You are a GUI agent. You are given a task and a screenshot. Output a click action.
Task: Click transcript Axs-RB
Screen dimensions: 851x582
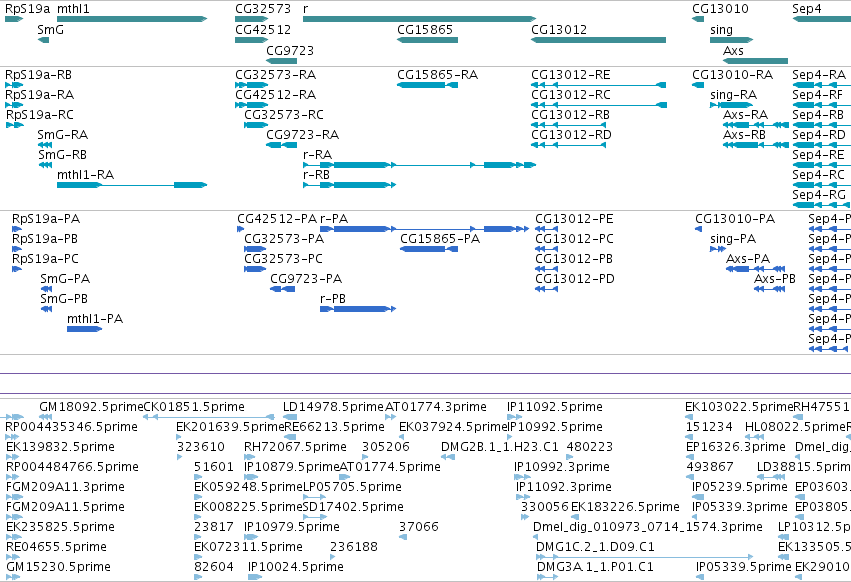coord(744,135)
